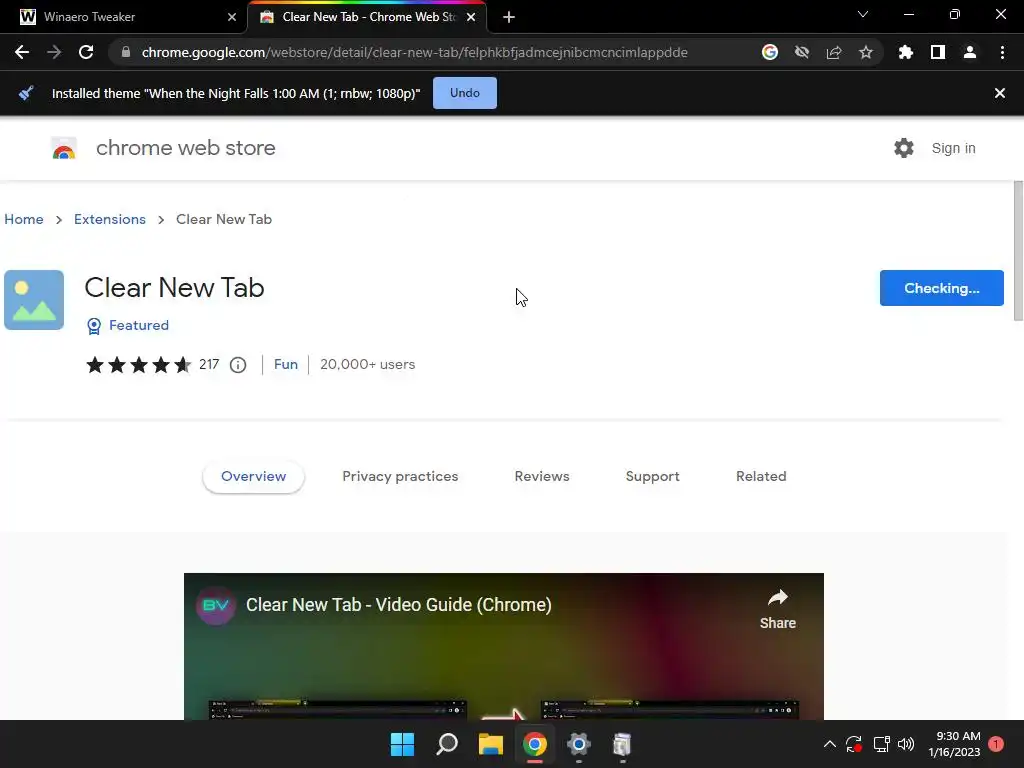Open Settings gear in the taskbar
The width and height of the screenshot is (1024, 768).
tap(579, 744)
